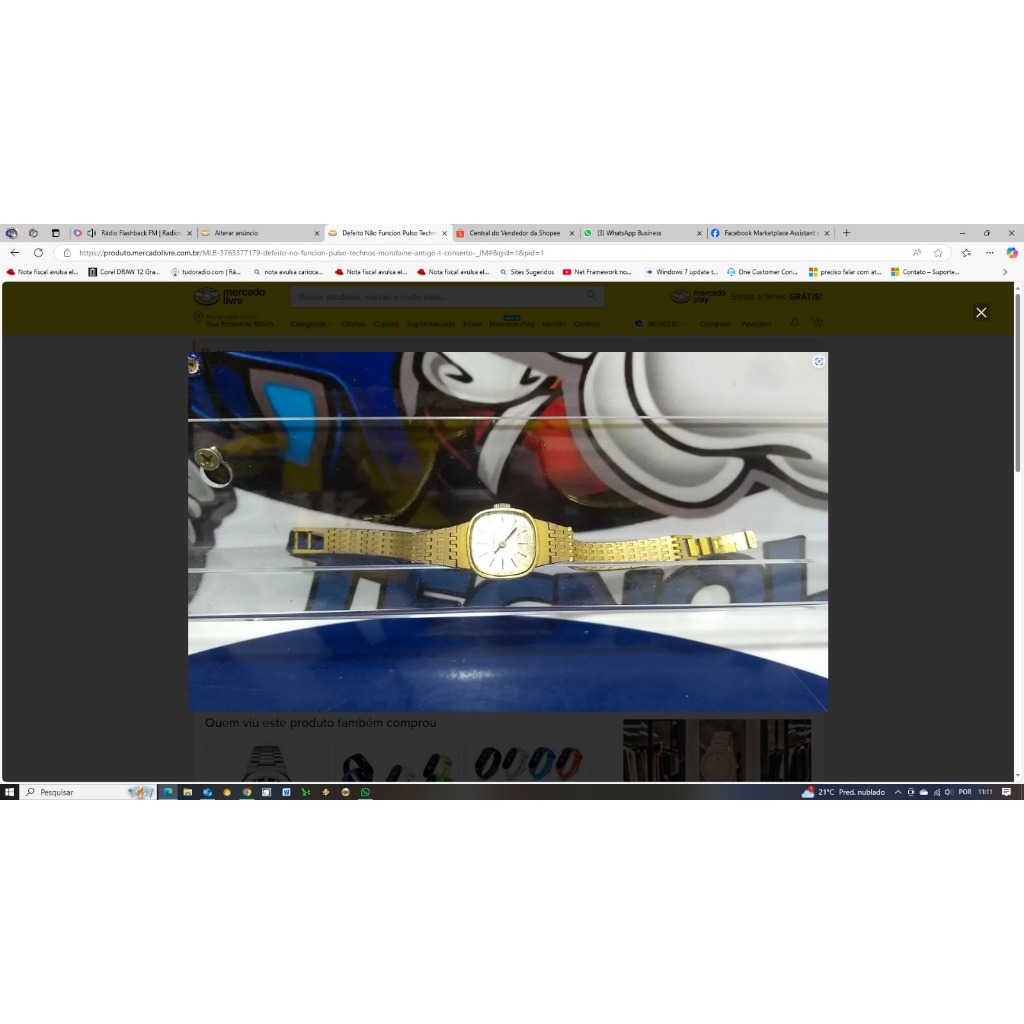
Task: Open the Copilot icon in Edge
Action: (x=1012, y=253)
